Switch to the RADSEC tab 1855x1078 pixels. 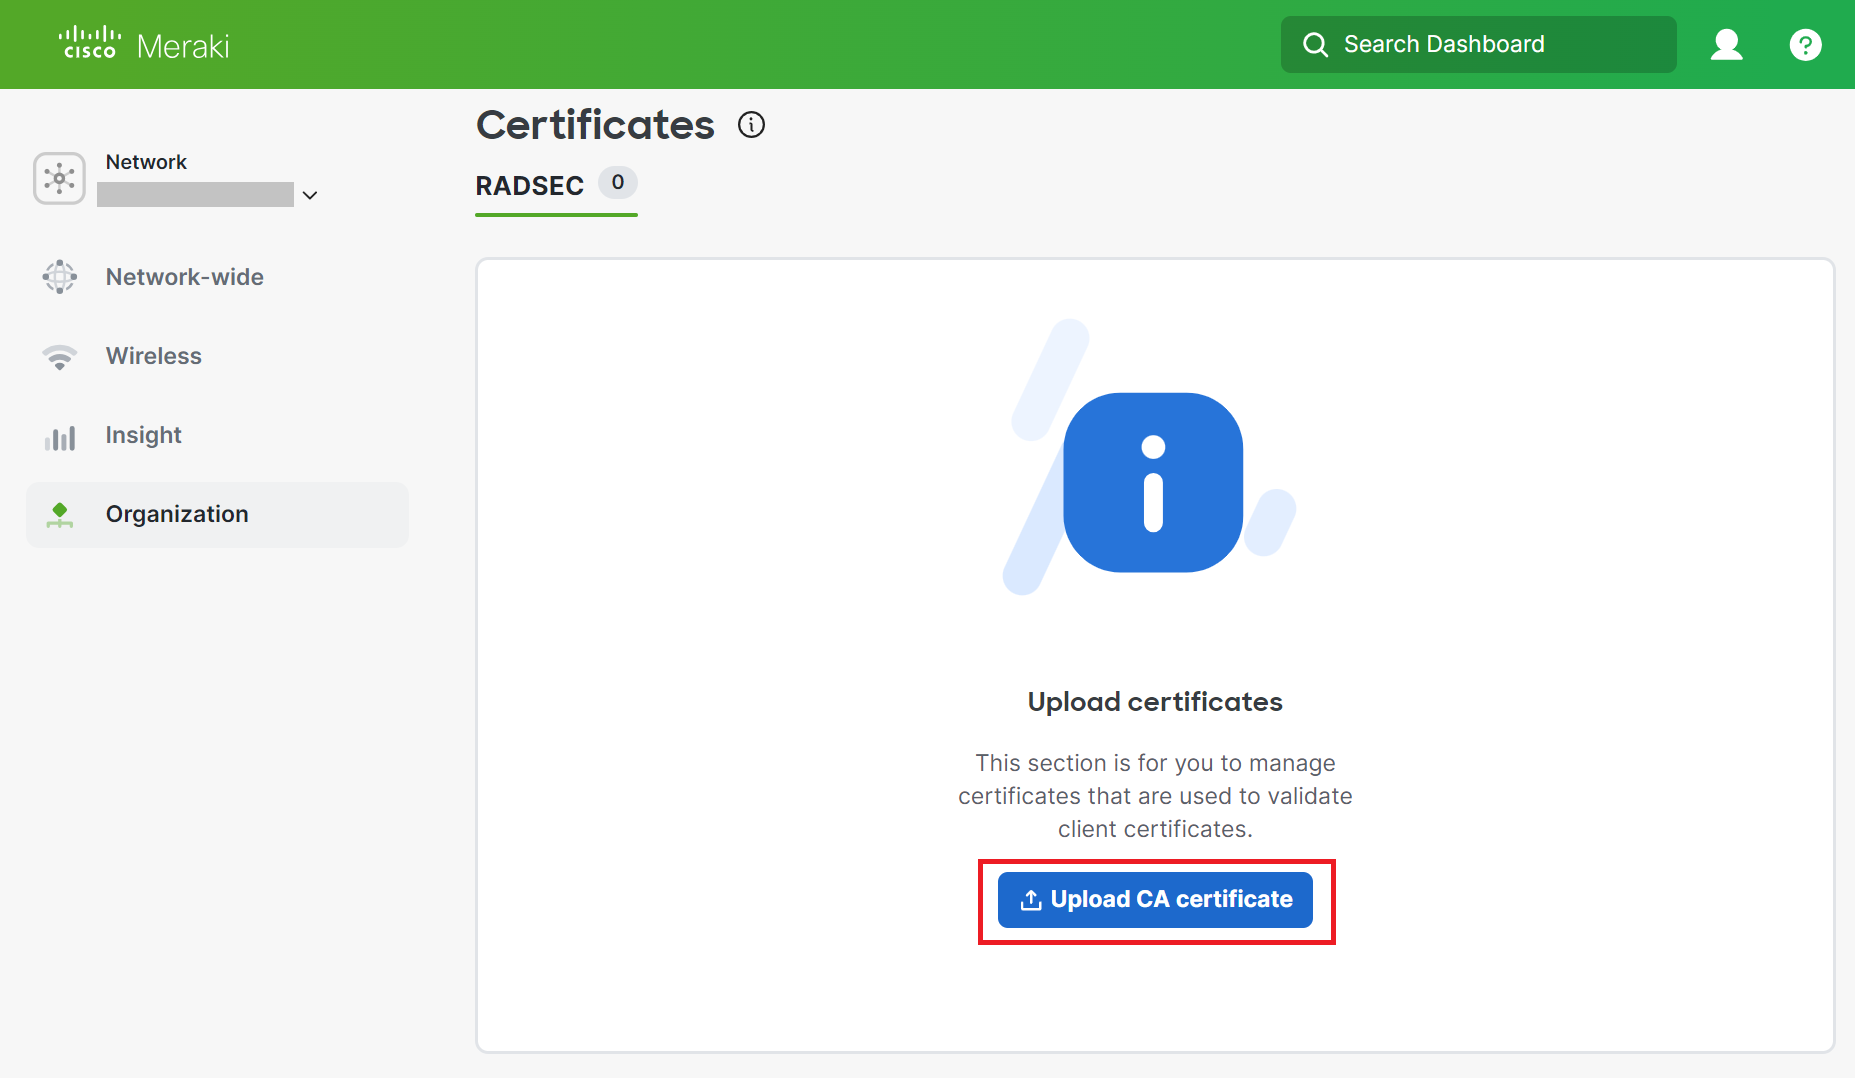tap(530, 186)
